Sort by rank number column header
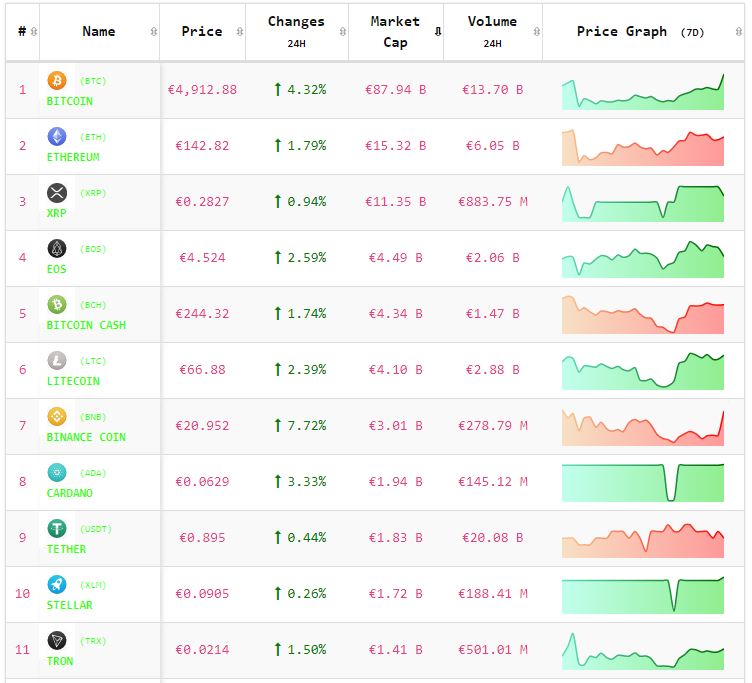 [22, 31]
